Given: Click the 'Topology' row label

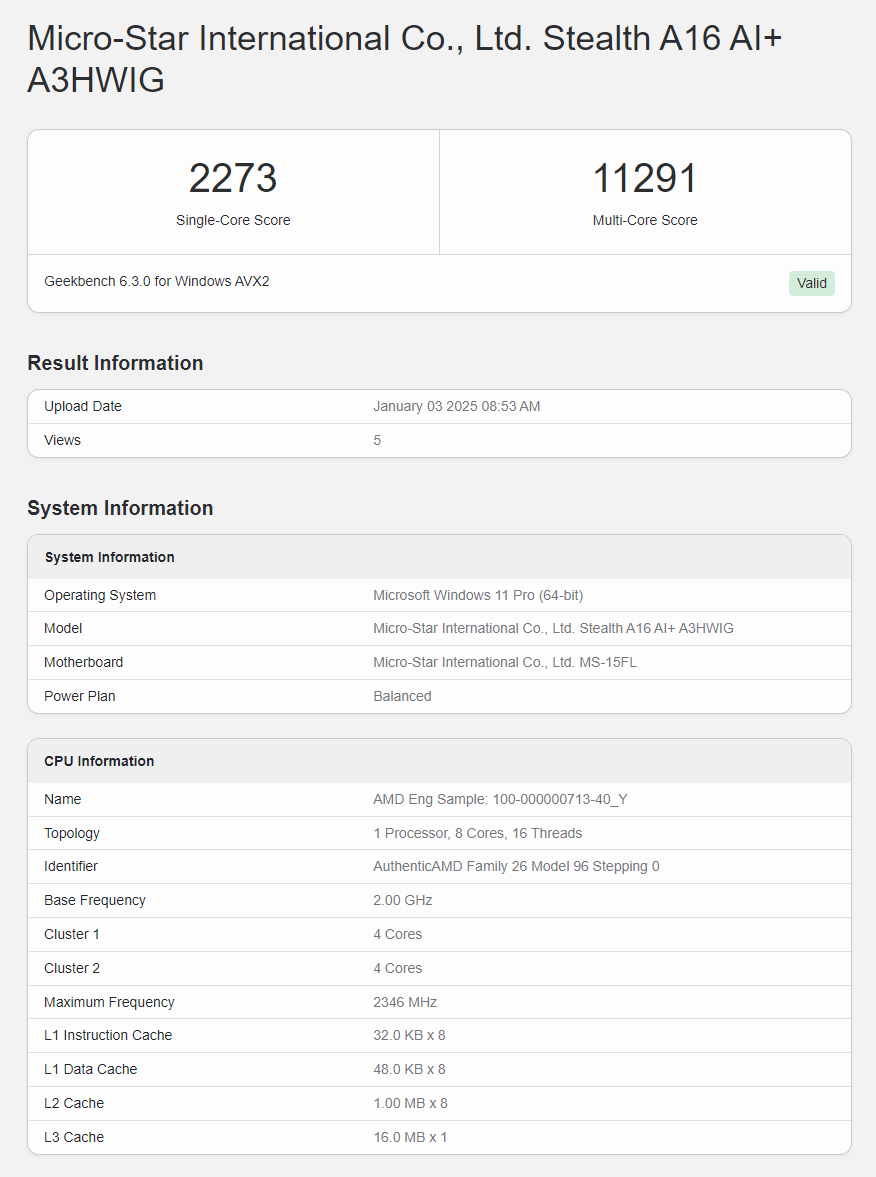Looking at the screenshot, I should pos(71,833).
